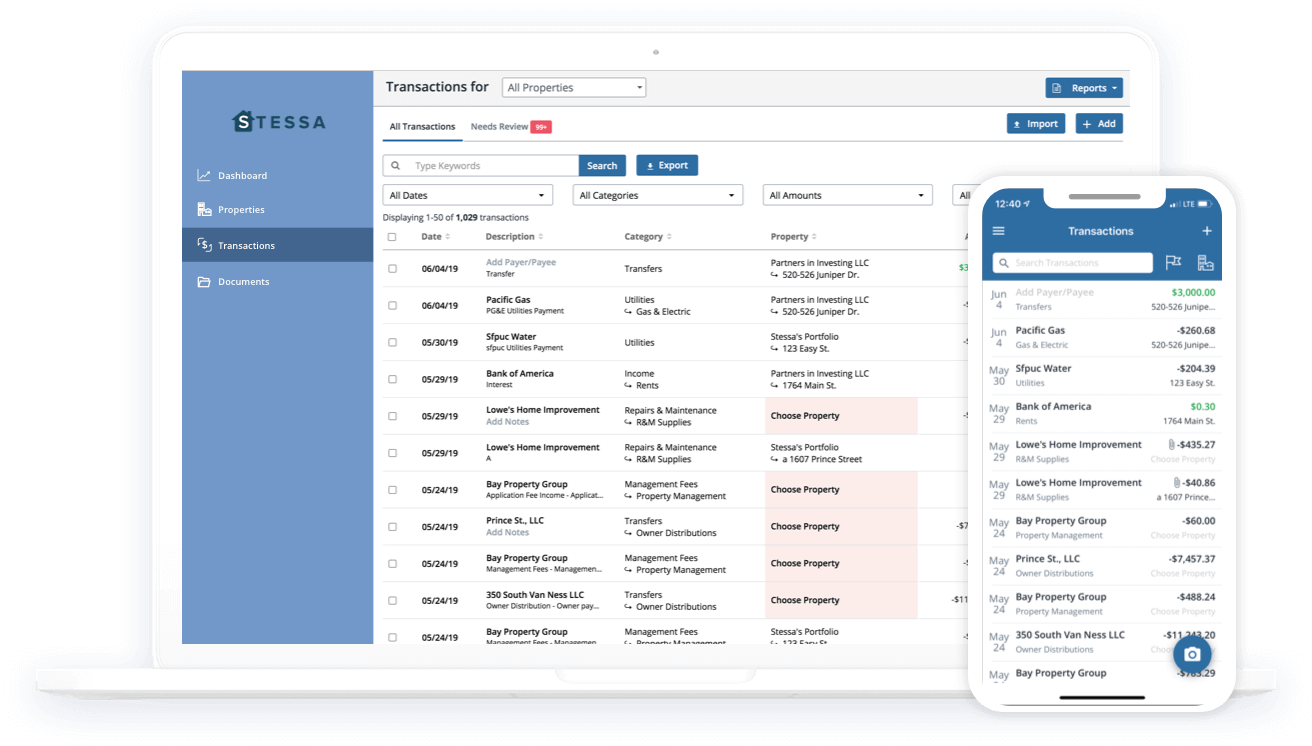Check the Pacific Gas transaction checkbox
Screen dimensions: 1312x746
point(392,305)
